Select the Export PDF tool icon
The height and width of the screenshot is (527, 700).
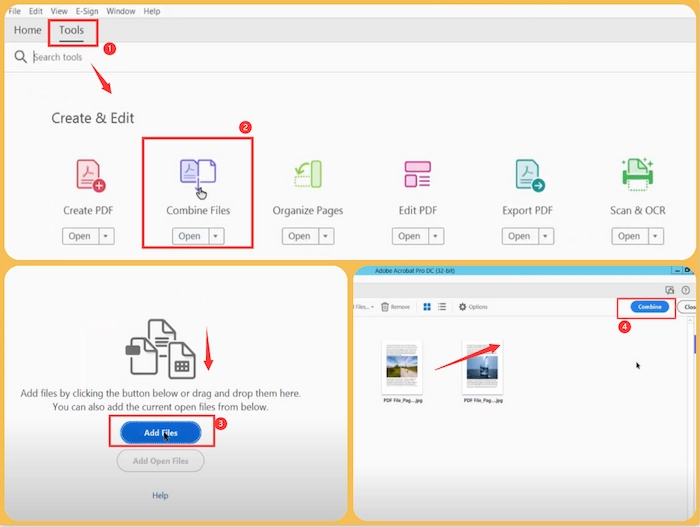click(528, 175)
